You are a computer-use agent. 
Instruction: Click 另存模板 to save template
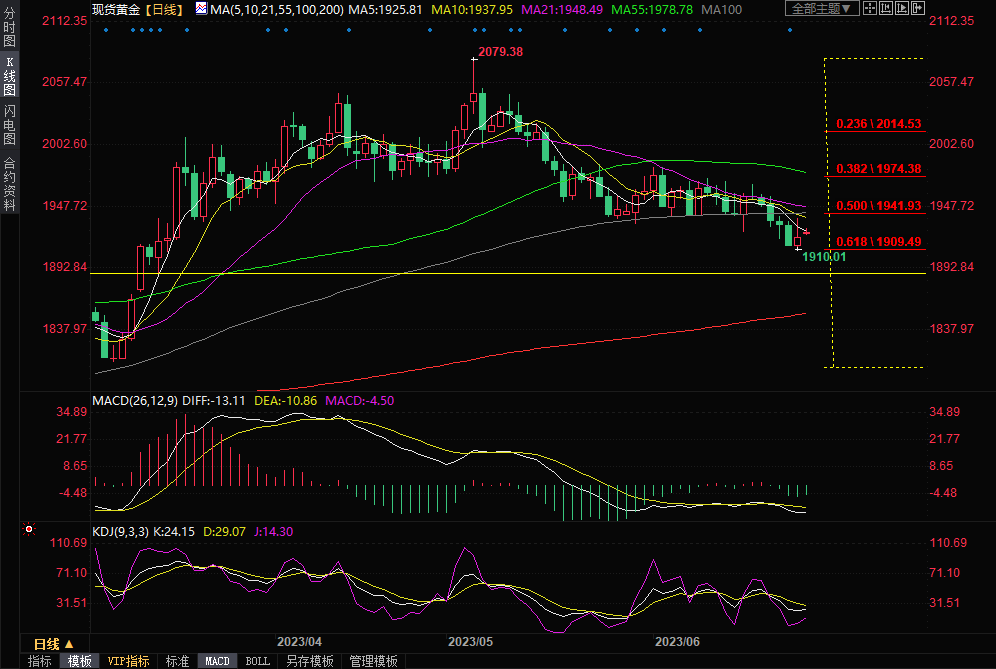tap(310, 661)
